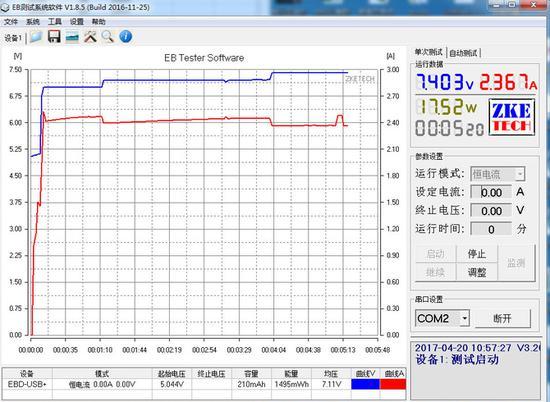This screenshot has height=402, width=550.
Task: Click the 00:05:20 elapsed time readout
Action: pos(450,128)
